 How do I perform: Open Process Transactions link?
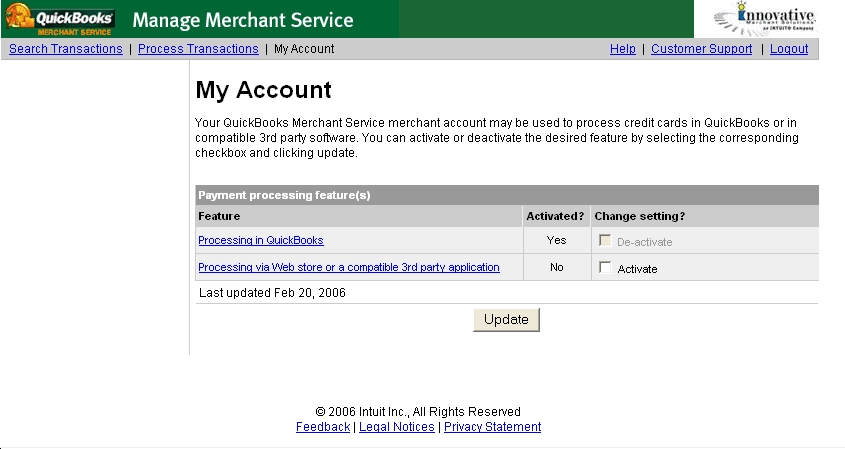click(x=198, y=49)
